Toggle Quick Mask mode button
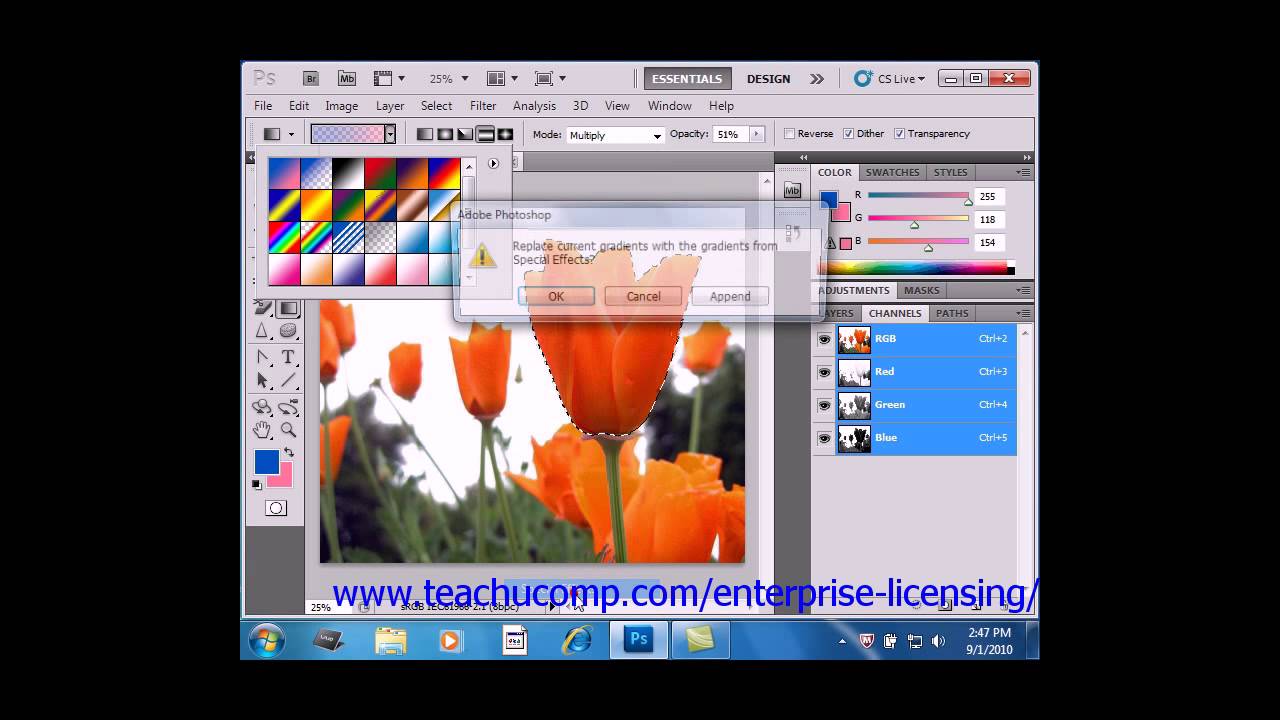This screenshot has height=720, width=1280. tap(276, 508)
